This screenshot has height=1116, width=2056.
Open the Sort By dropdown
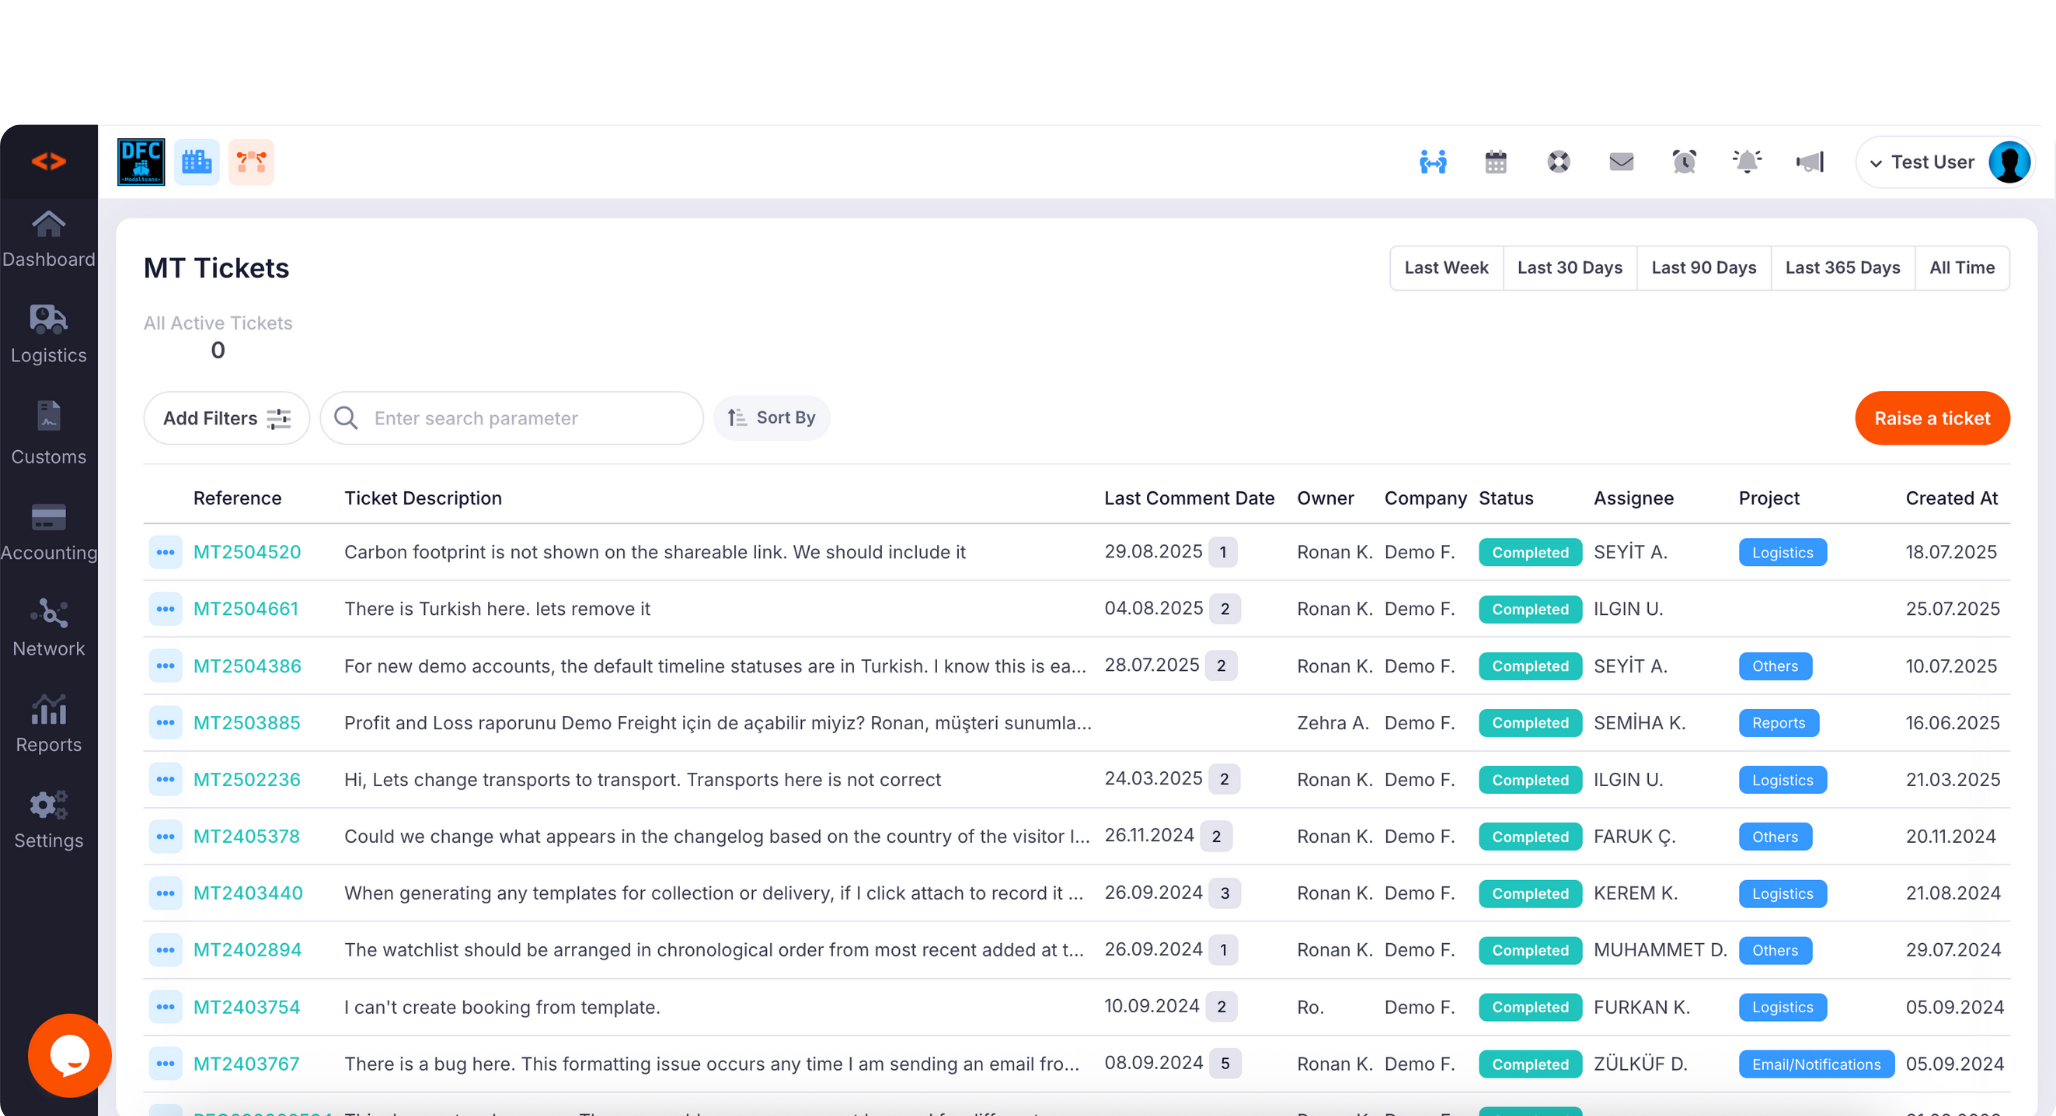pos(771,418)
